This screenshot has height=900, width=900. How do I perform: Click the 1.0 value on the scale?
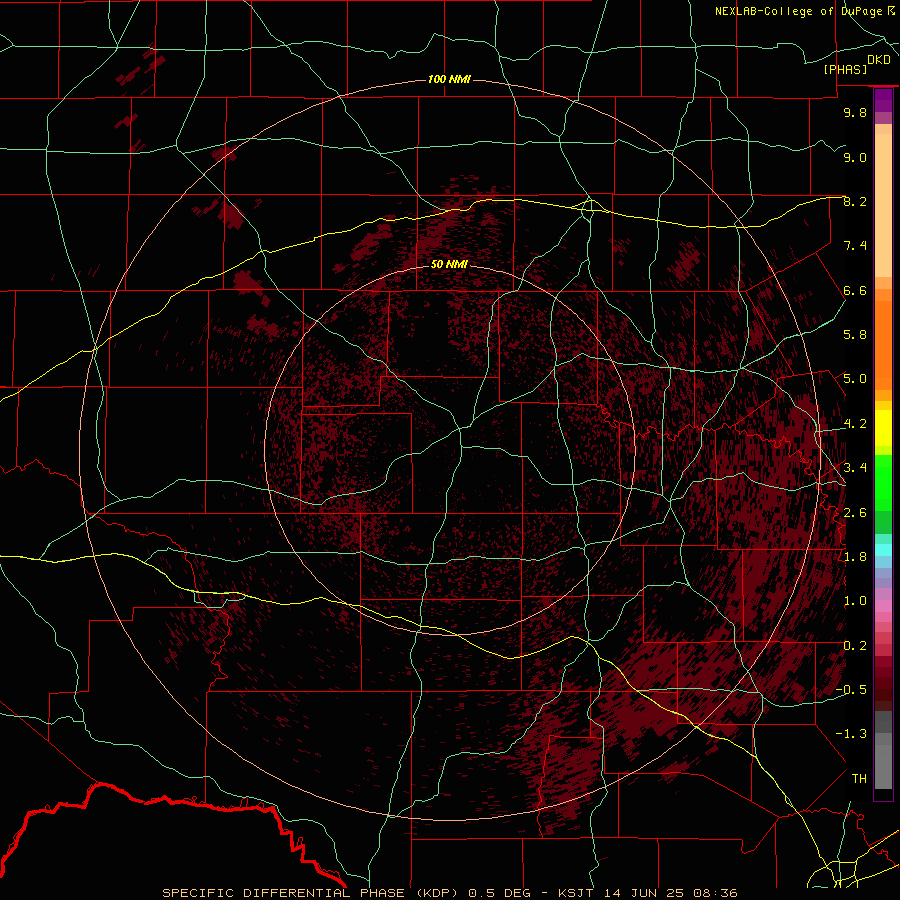[855, 601]
